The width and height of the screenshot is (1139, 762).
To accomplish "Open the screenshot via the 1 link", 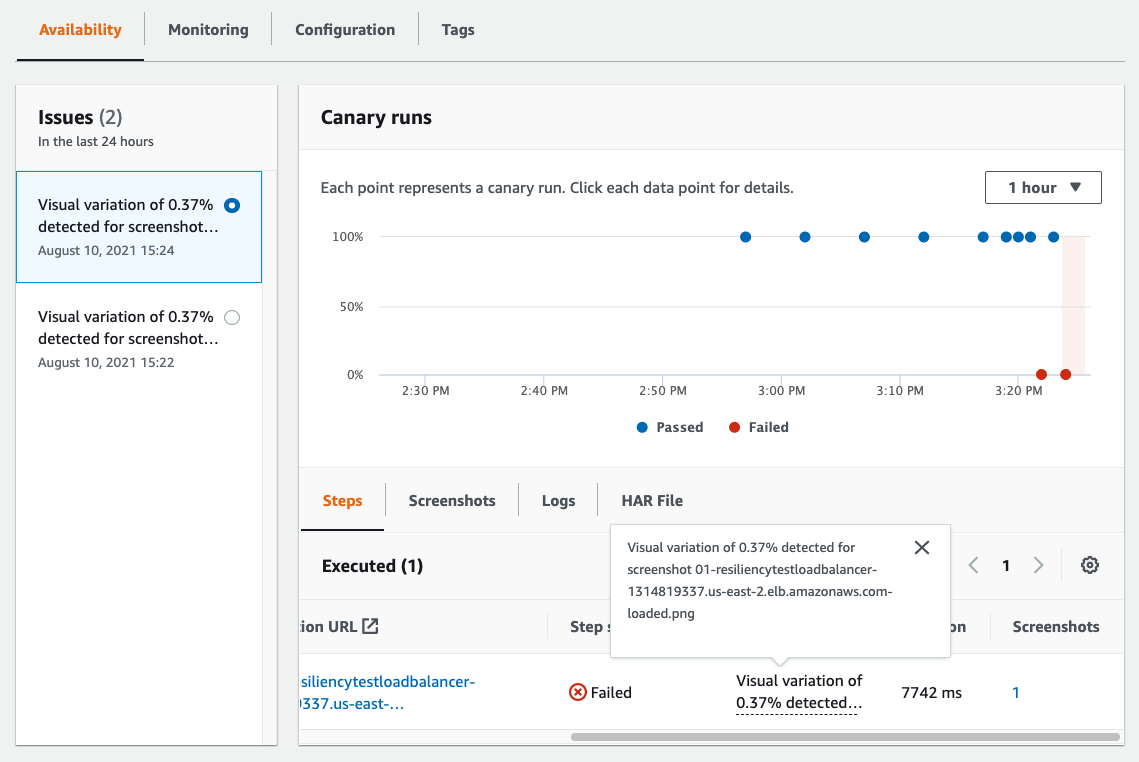I will (1015, 692).
